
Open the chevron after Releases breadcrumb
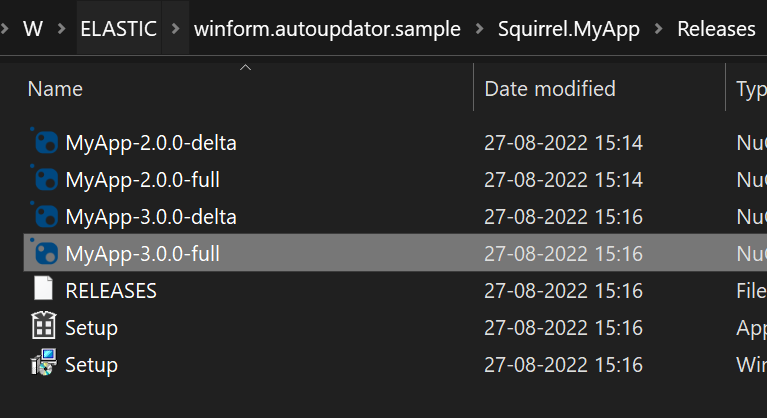pyautogui.click(x=763, y=29)
